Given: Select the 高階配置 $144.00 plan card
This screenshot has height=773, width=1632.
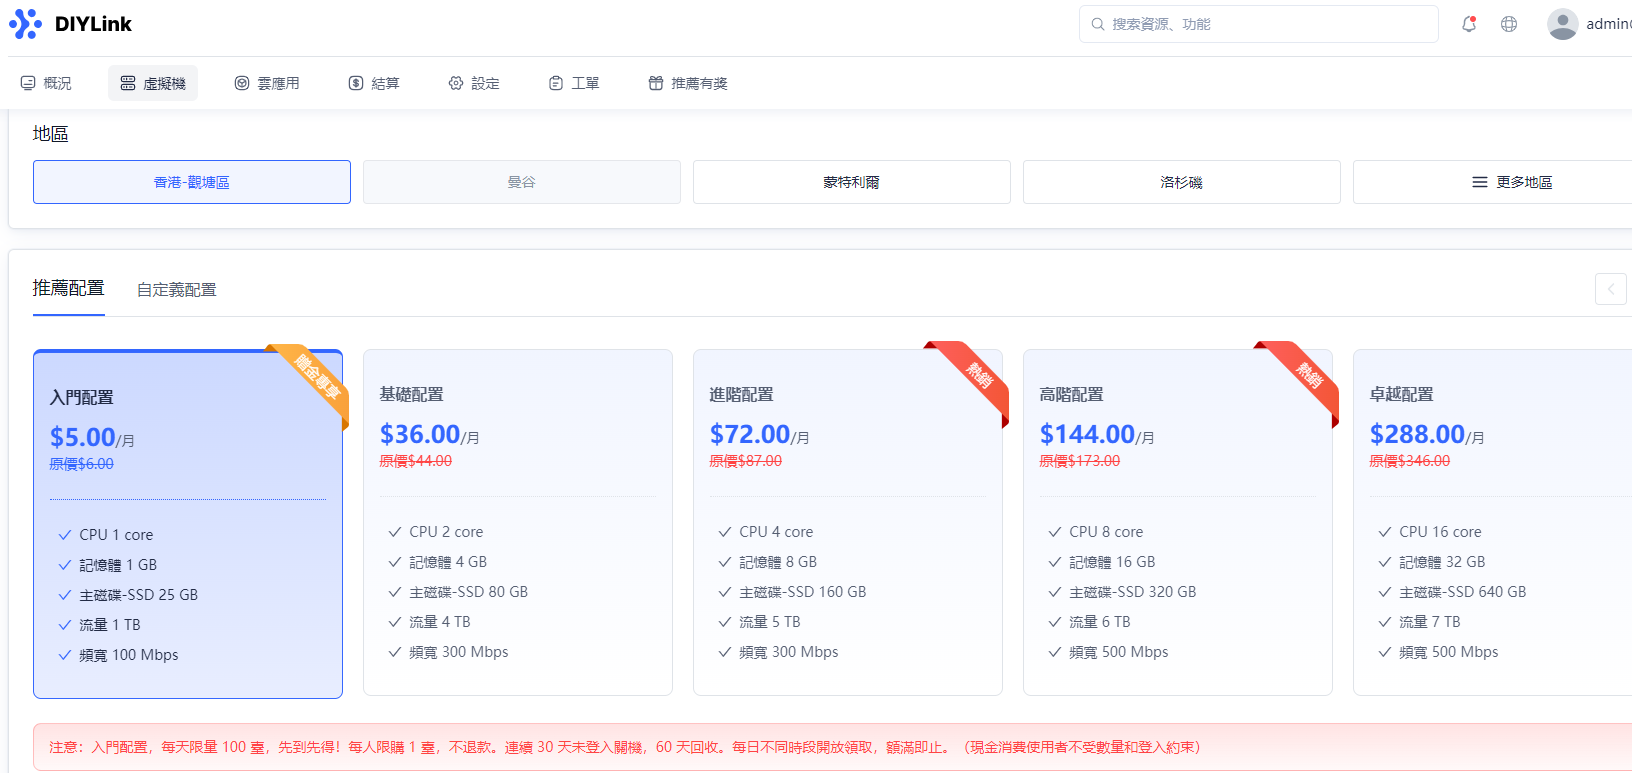Looking at the screenshot, I should [1177, 521].
